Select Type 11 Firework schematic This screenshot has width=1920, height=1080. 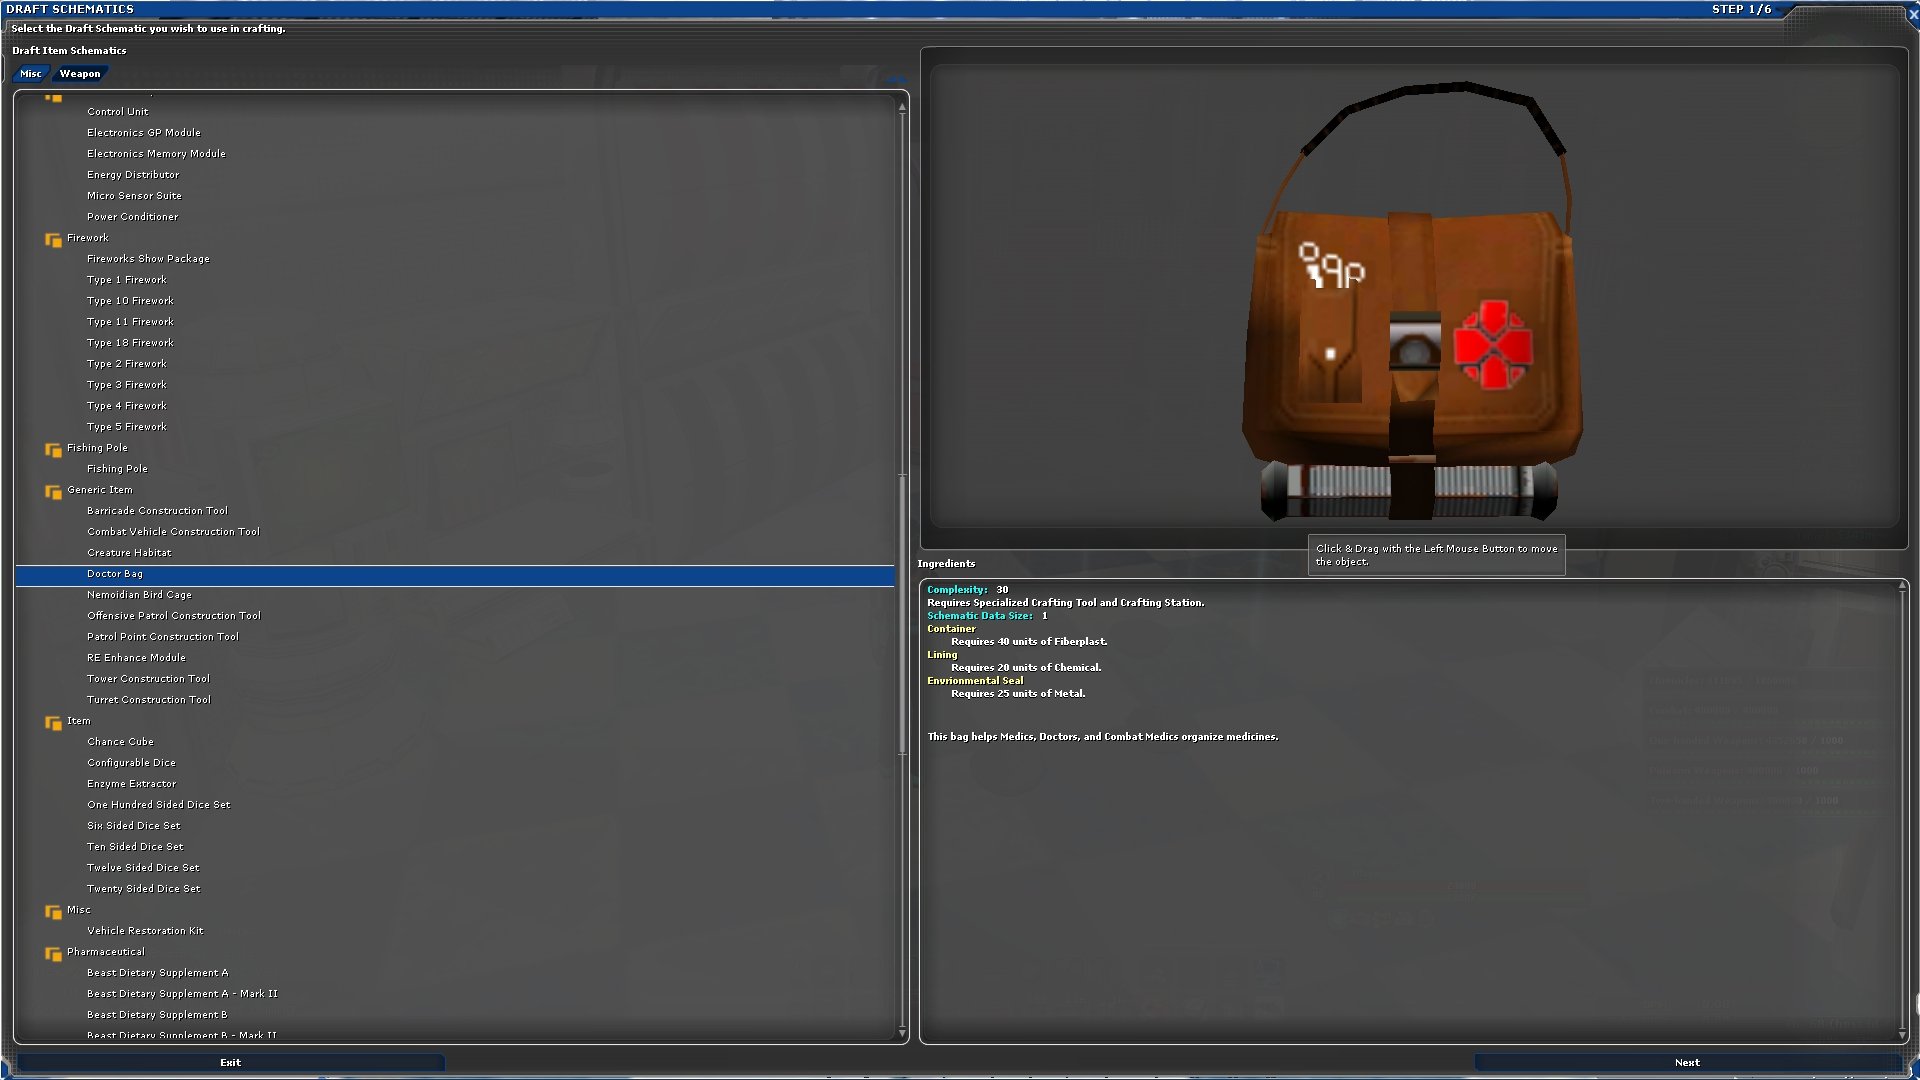pyautogui.click(x=130, y=322)
